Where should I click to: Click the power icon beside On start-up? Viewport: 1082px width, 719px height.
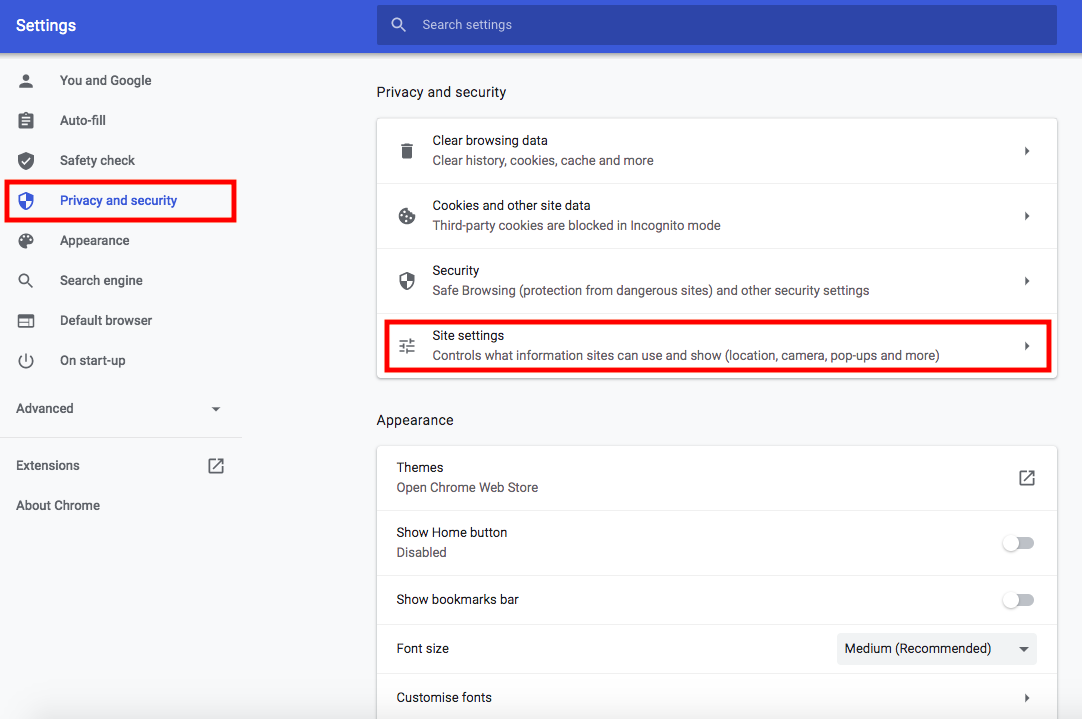pyautogui.click(x=26, y=361)
